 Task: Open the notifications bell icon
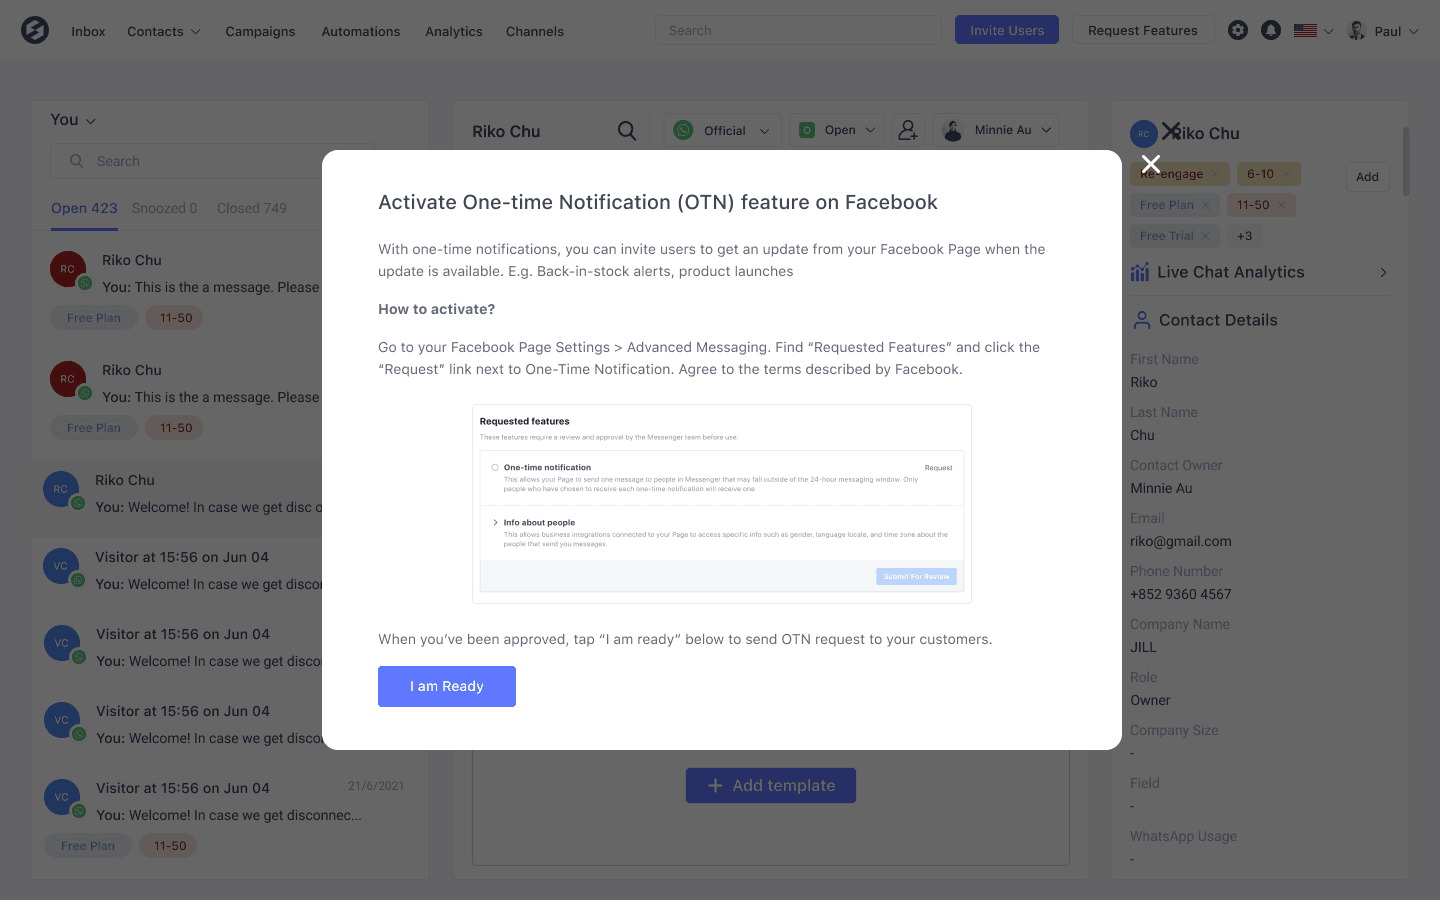[1271, 30]
